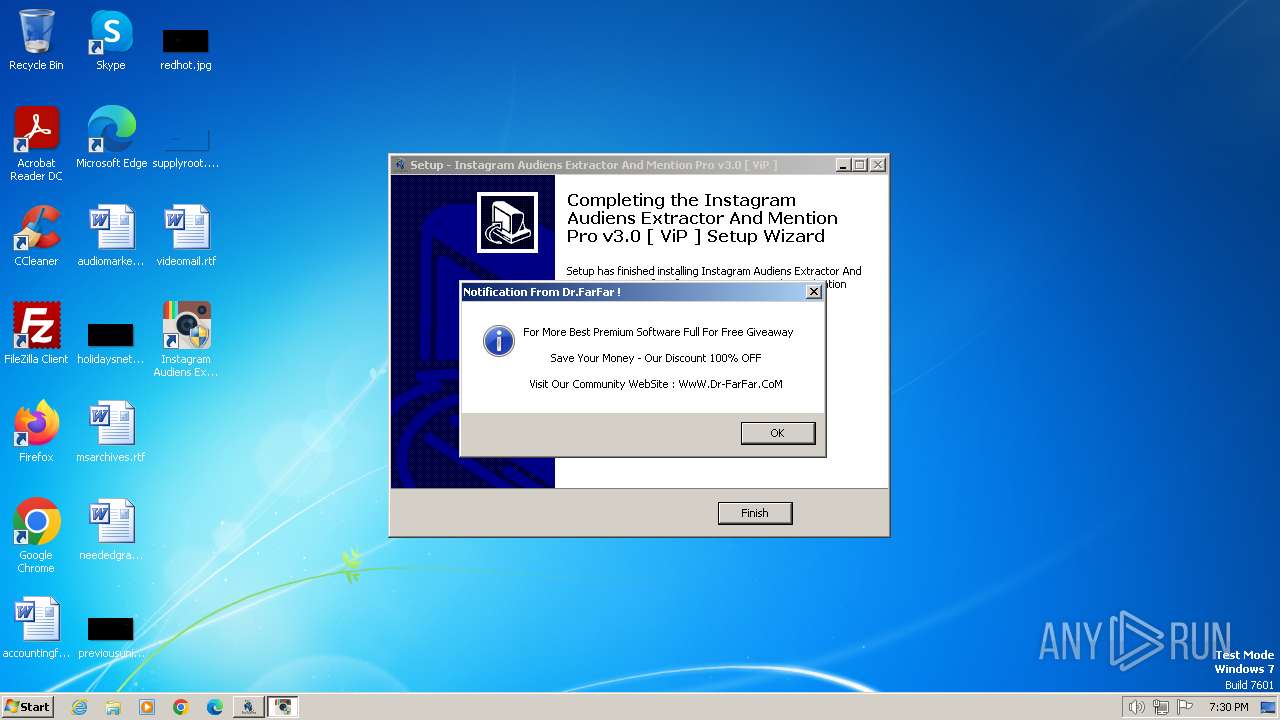This screenshot has height=720, width=1280.
Task: Open FileZilla Client desktop shortcut
Action: click(x=36, y=333)
